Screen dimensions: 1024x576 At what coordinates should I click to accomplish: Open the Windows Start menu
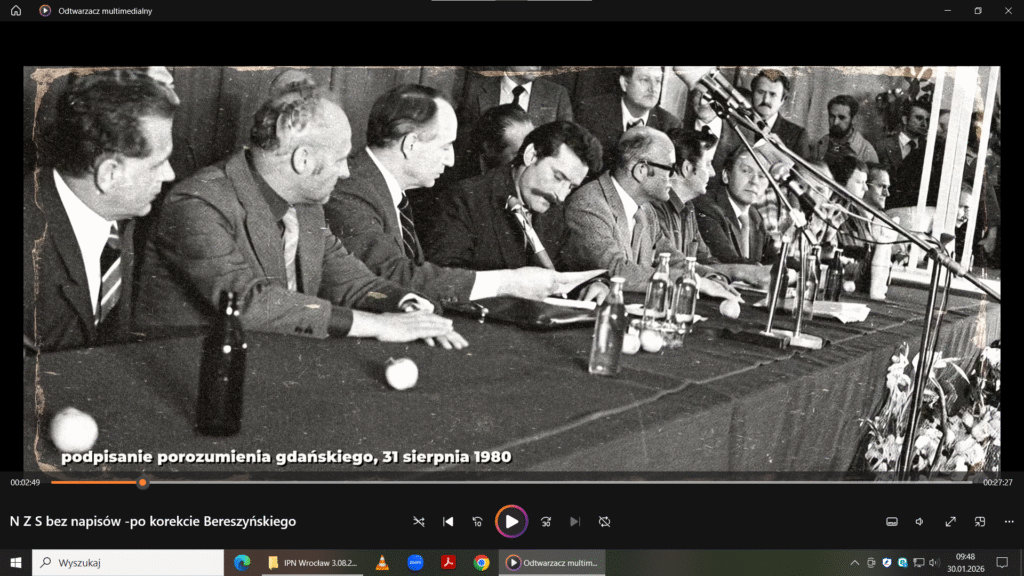coord(15,563)
